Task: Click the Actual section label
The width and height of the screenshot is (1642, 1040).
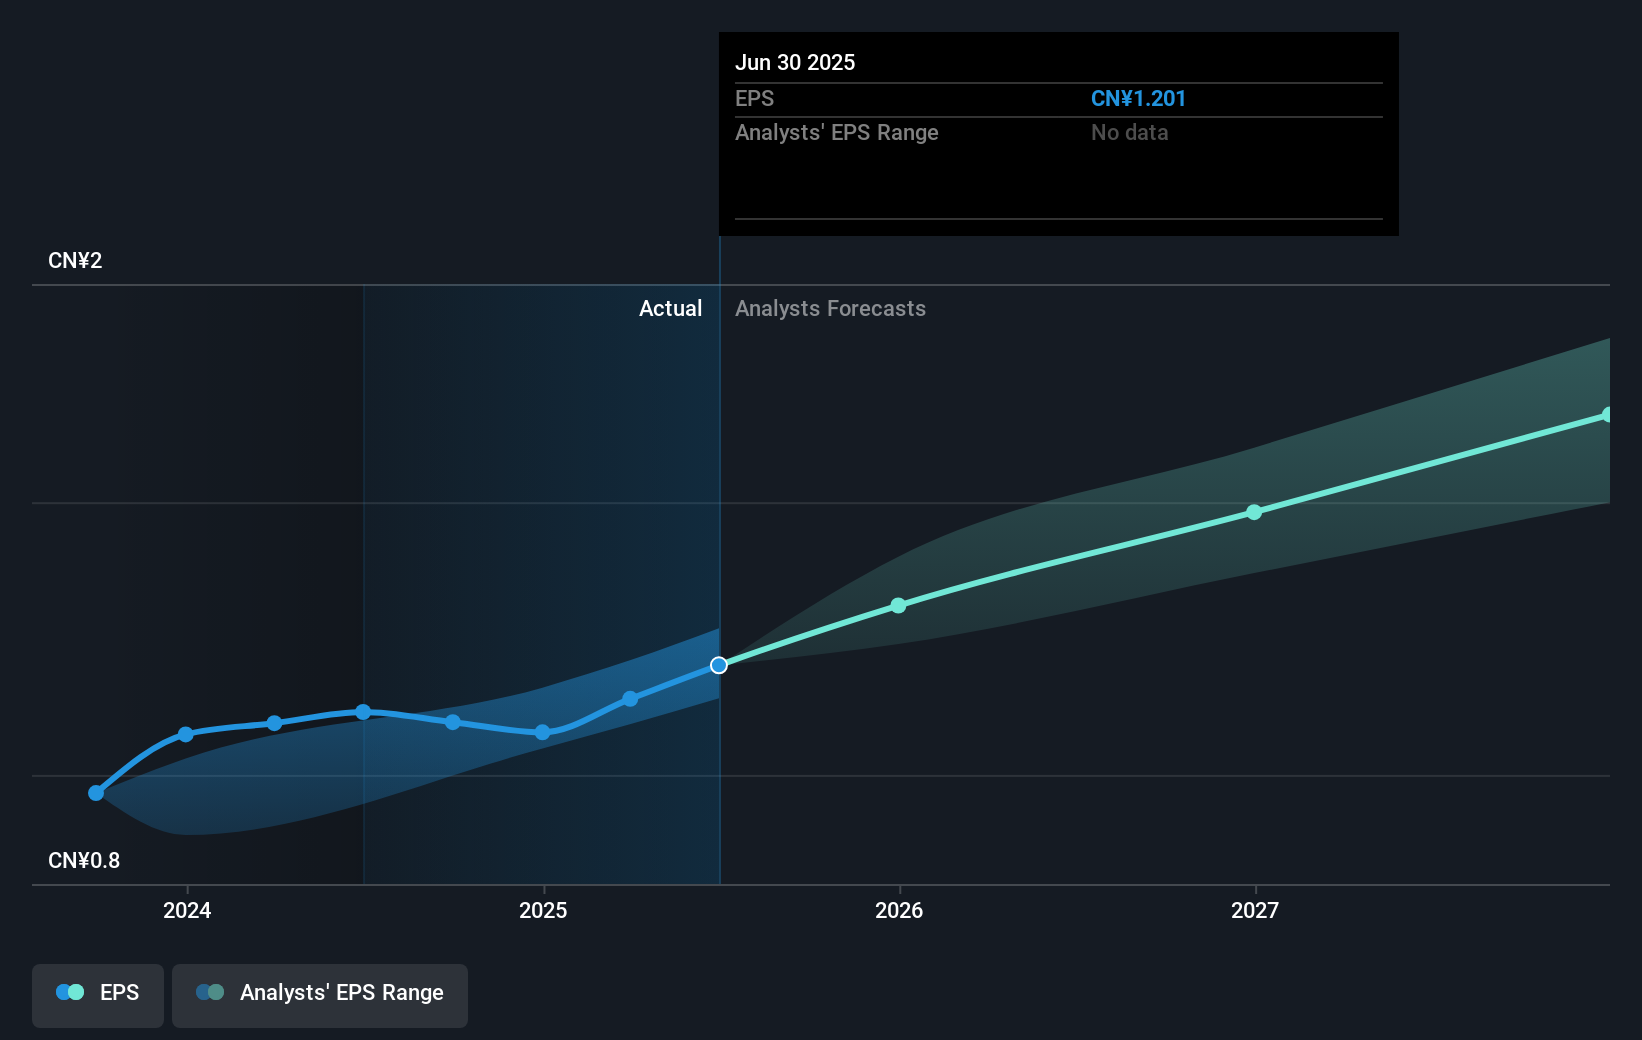Action: point(670,308)
